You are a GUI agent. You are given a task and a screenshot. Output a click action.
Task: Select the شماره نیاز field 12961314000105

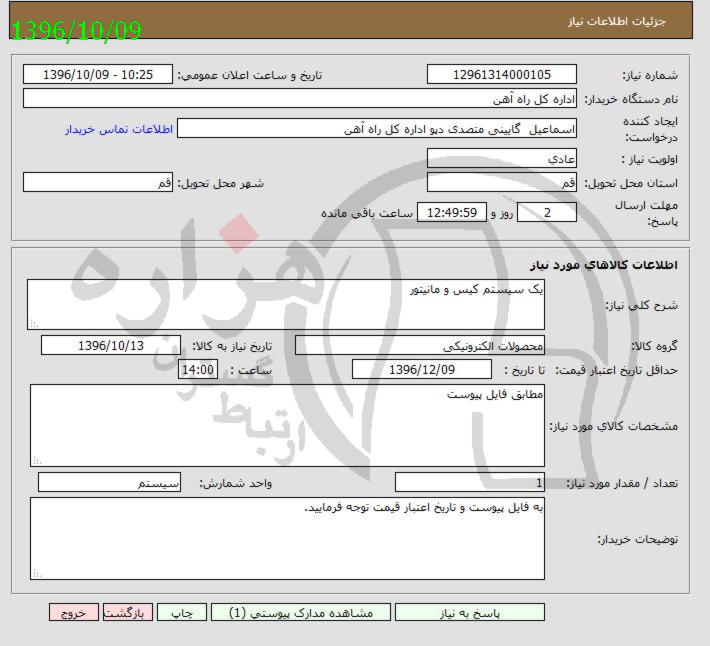[502, 74]
